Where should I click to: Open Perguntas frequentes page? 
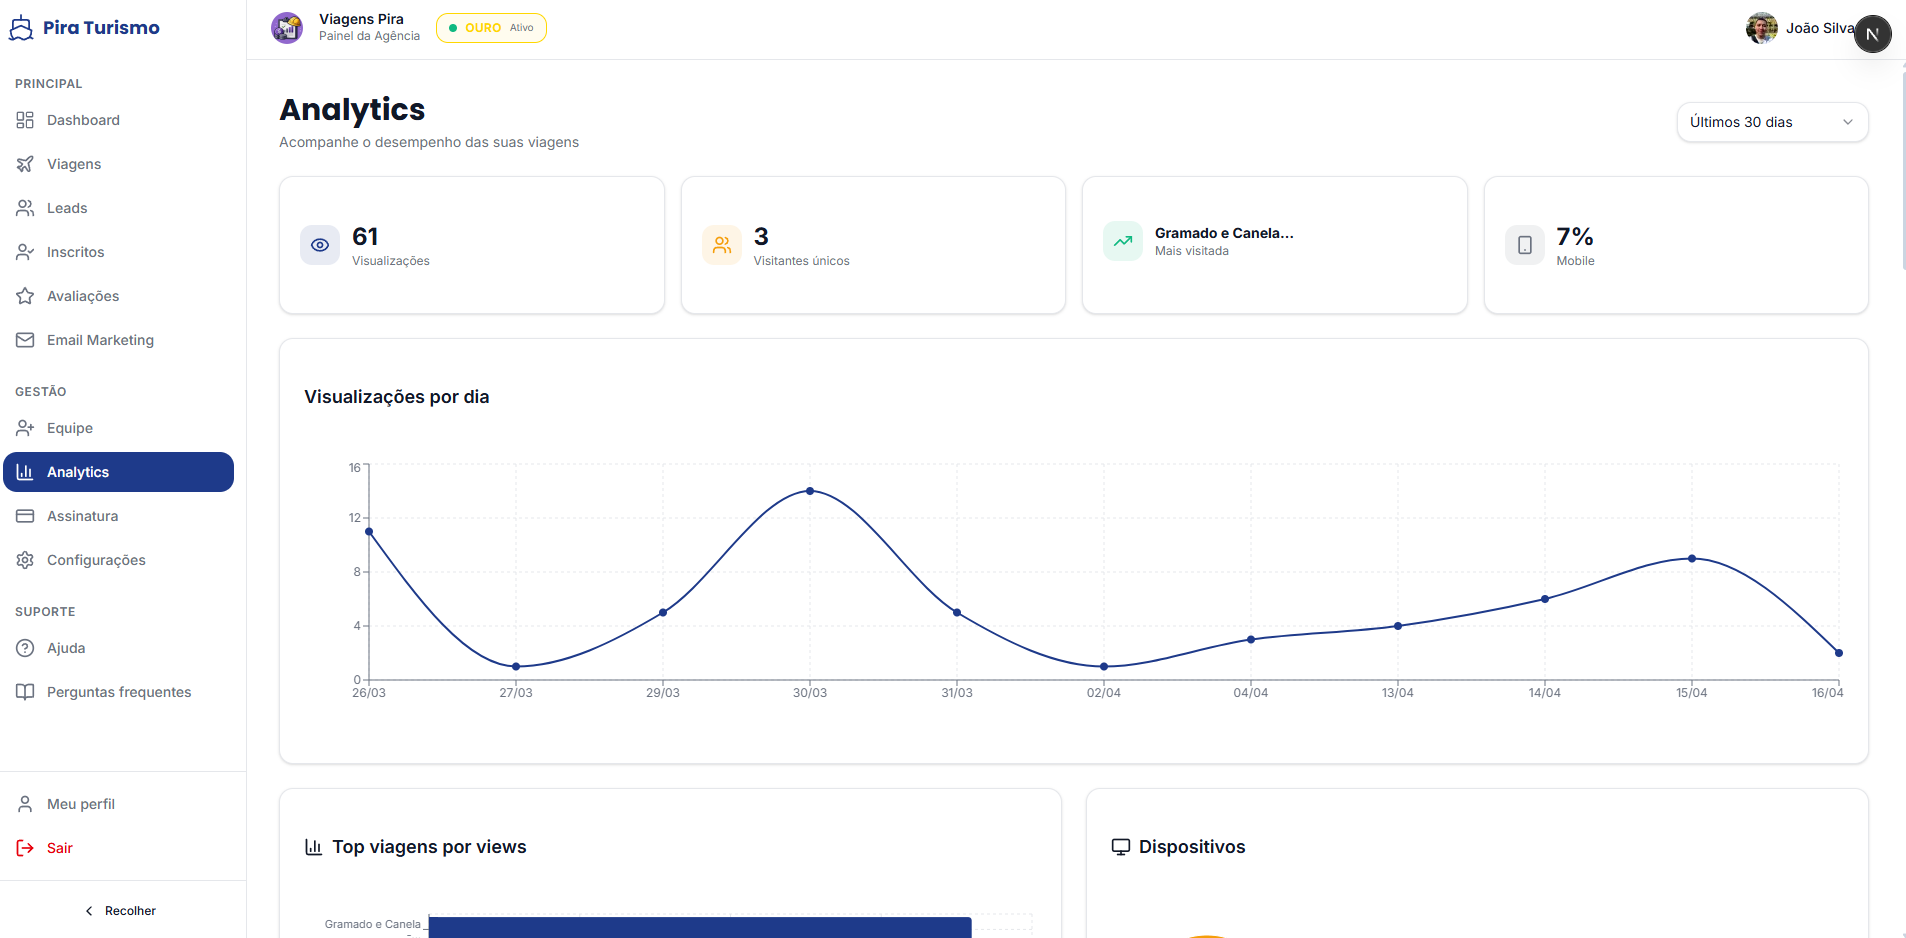[118, 692]
